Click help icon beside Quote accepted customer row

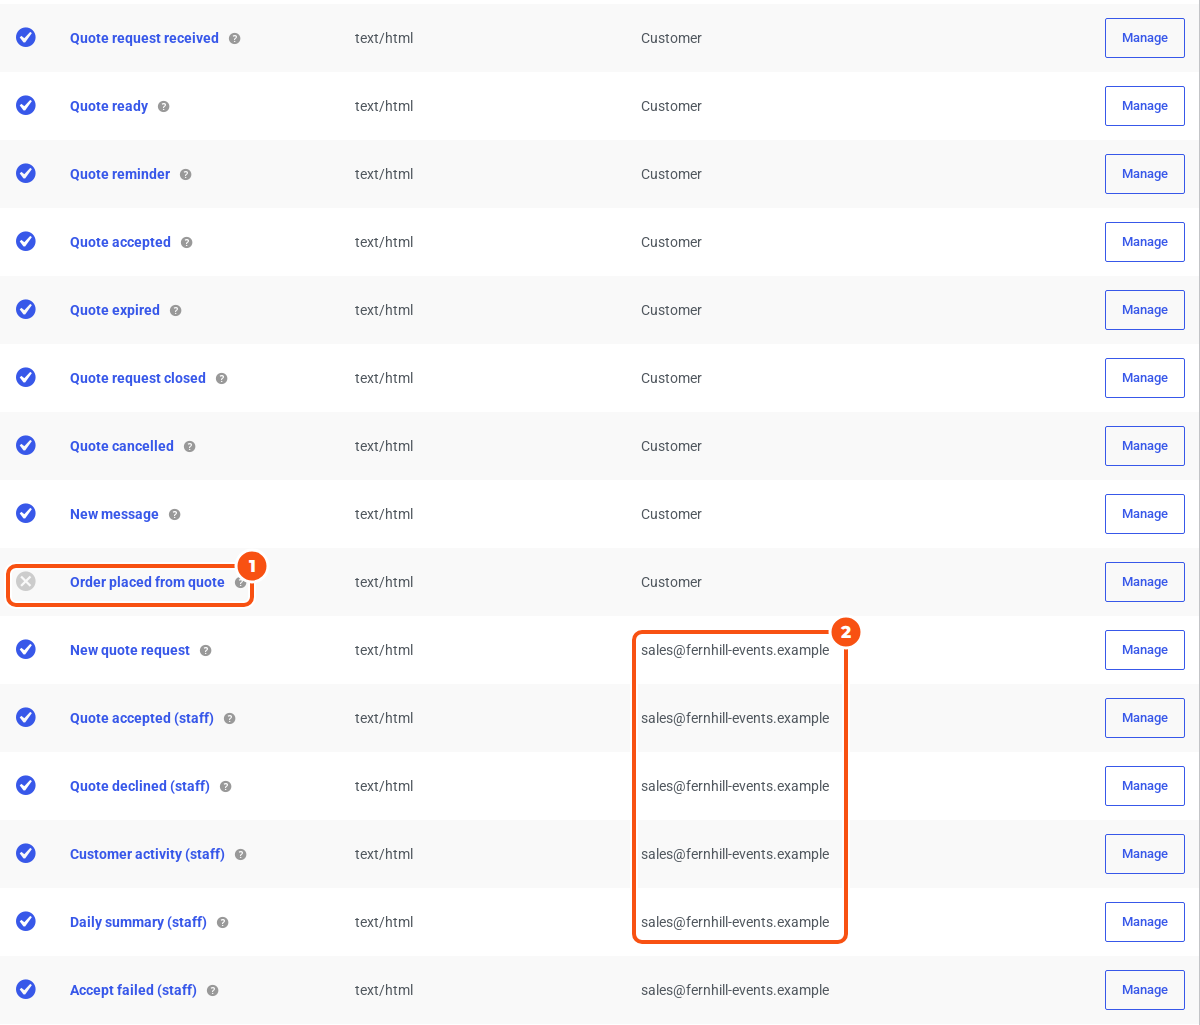click(187, 242)
